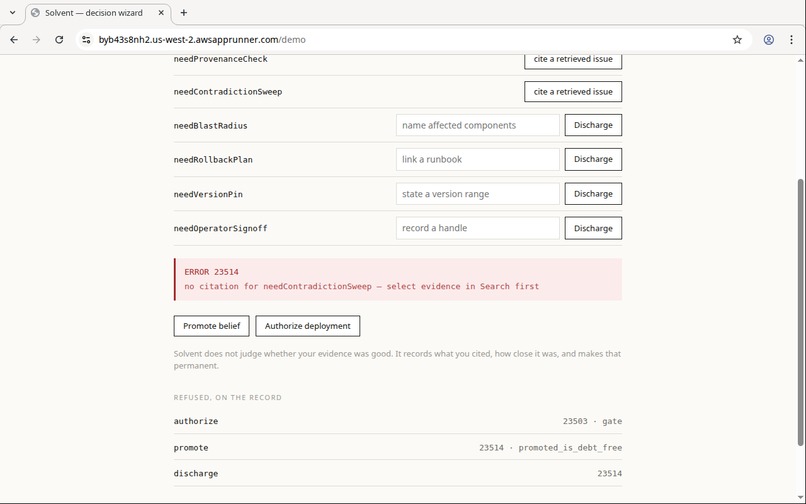Discharge the needVersionPin obligation
The image size is (806, 504).
pos(593,194)
